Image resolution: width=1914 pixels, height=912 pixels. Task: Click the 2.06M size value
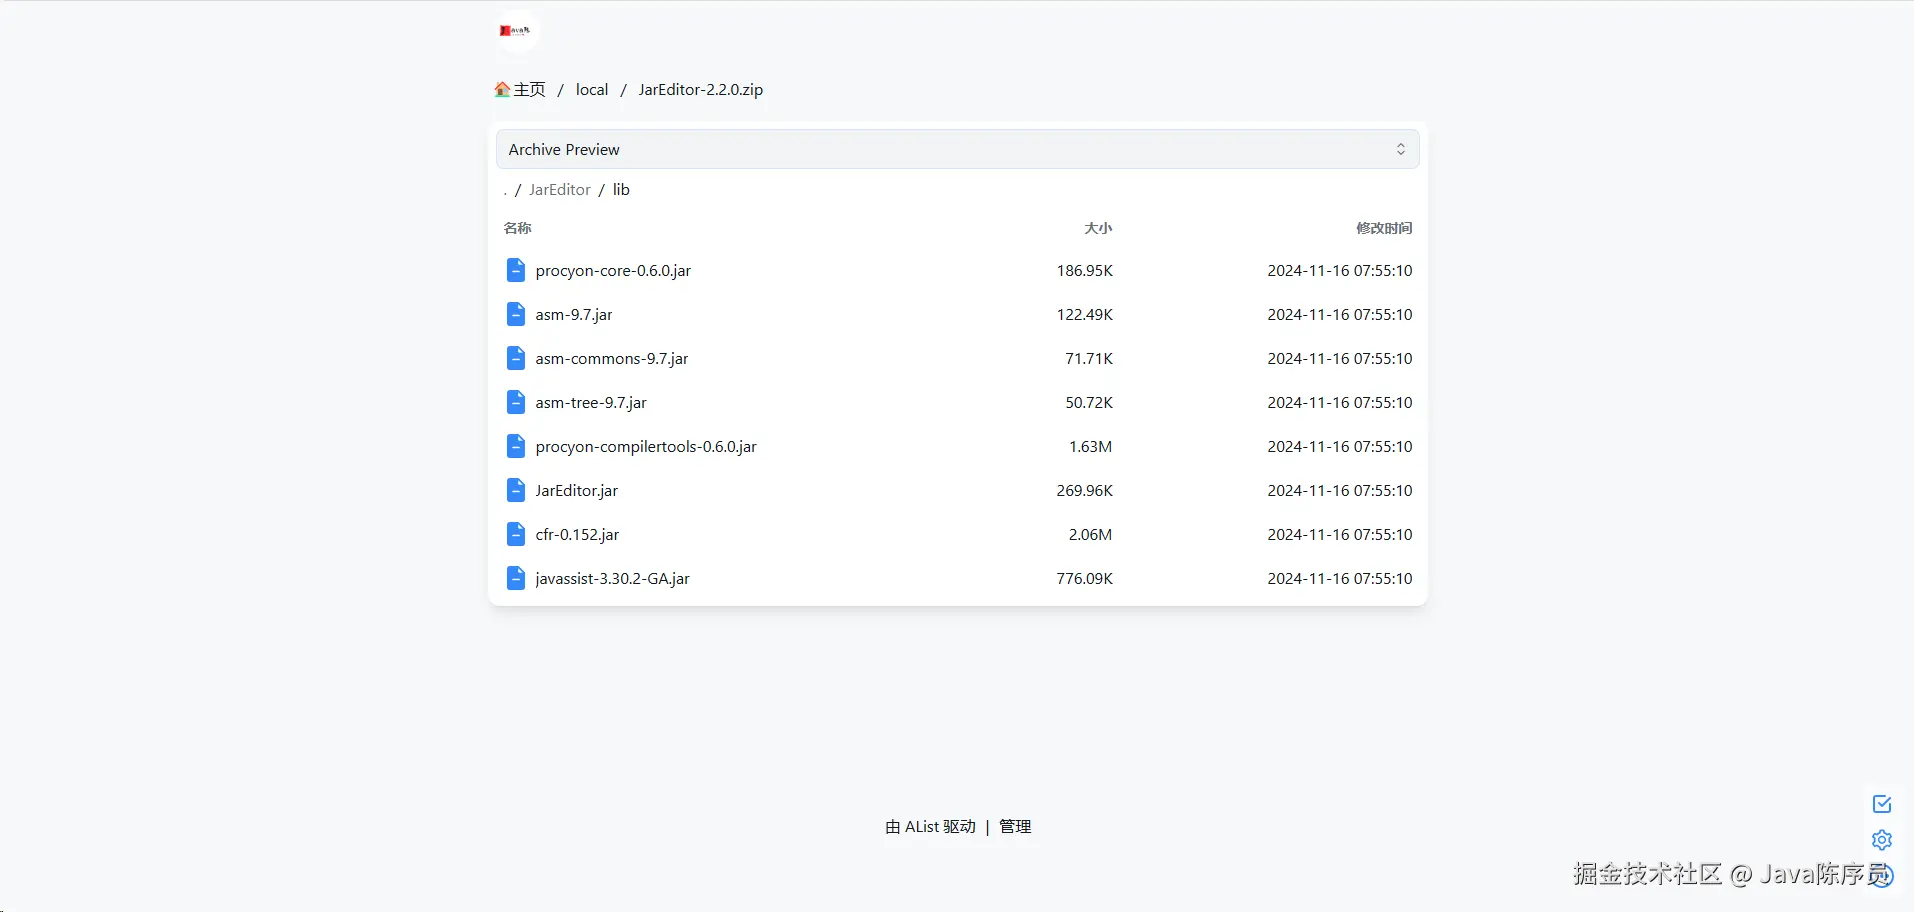click(1091, 535)
